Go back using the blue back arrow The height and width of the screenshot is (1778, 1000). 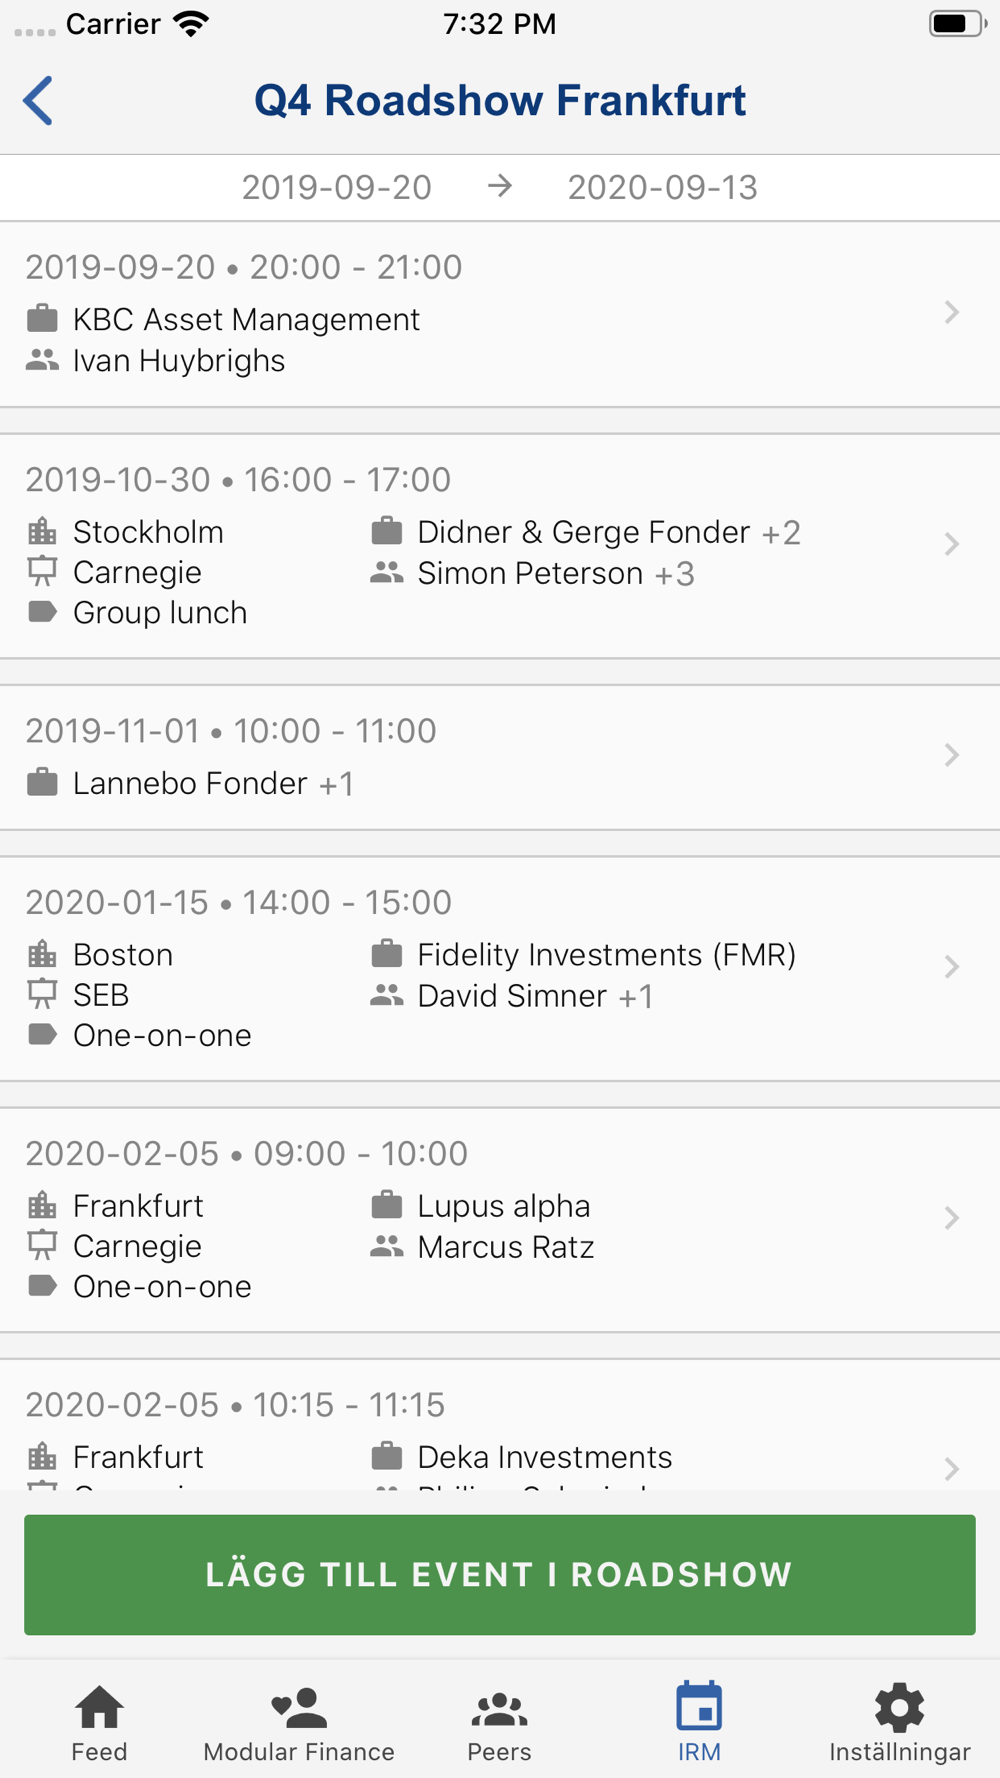(x=38, y=101)
